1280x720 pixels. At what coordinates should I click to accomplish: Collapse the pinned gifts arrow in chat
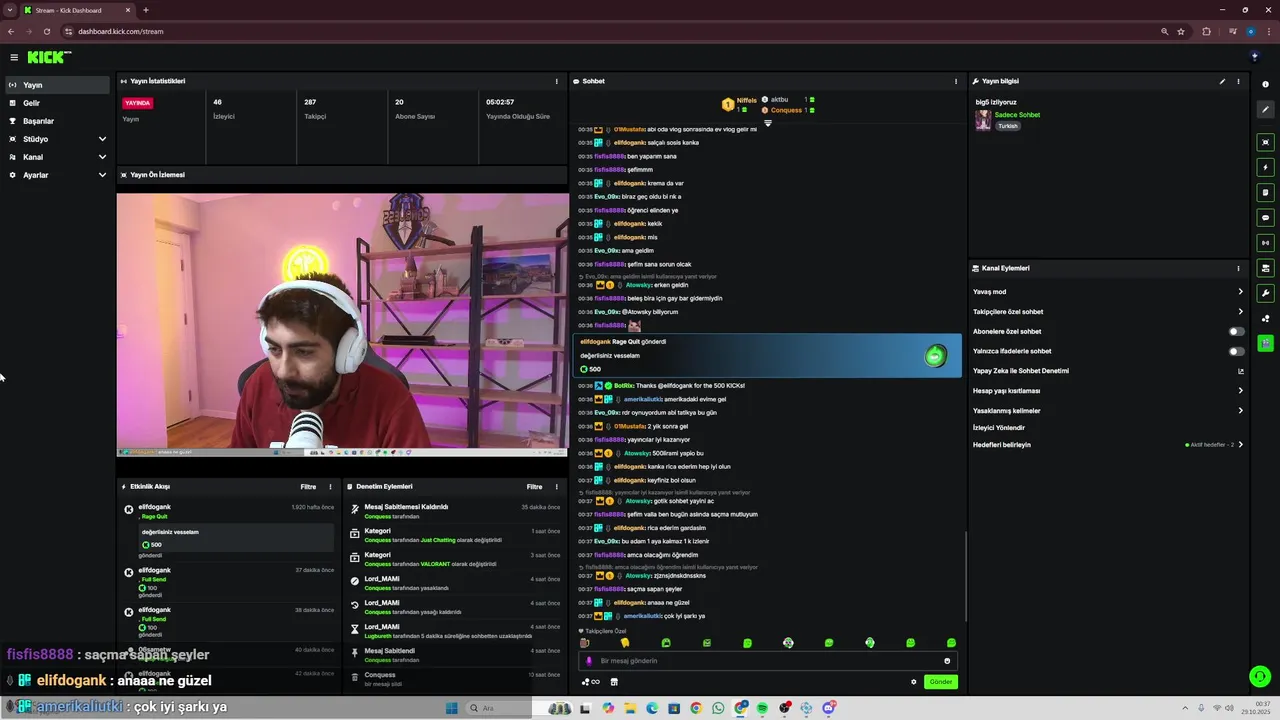tap(768, 124)
